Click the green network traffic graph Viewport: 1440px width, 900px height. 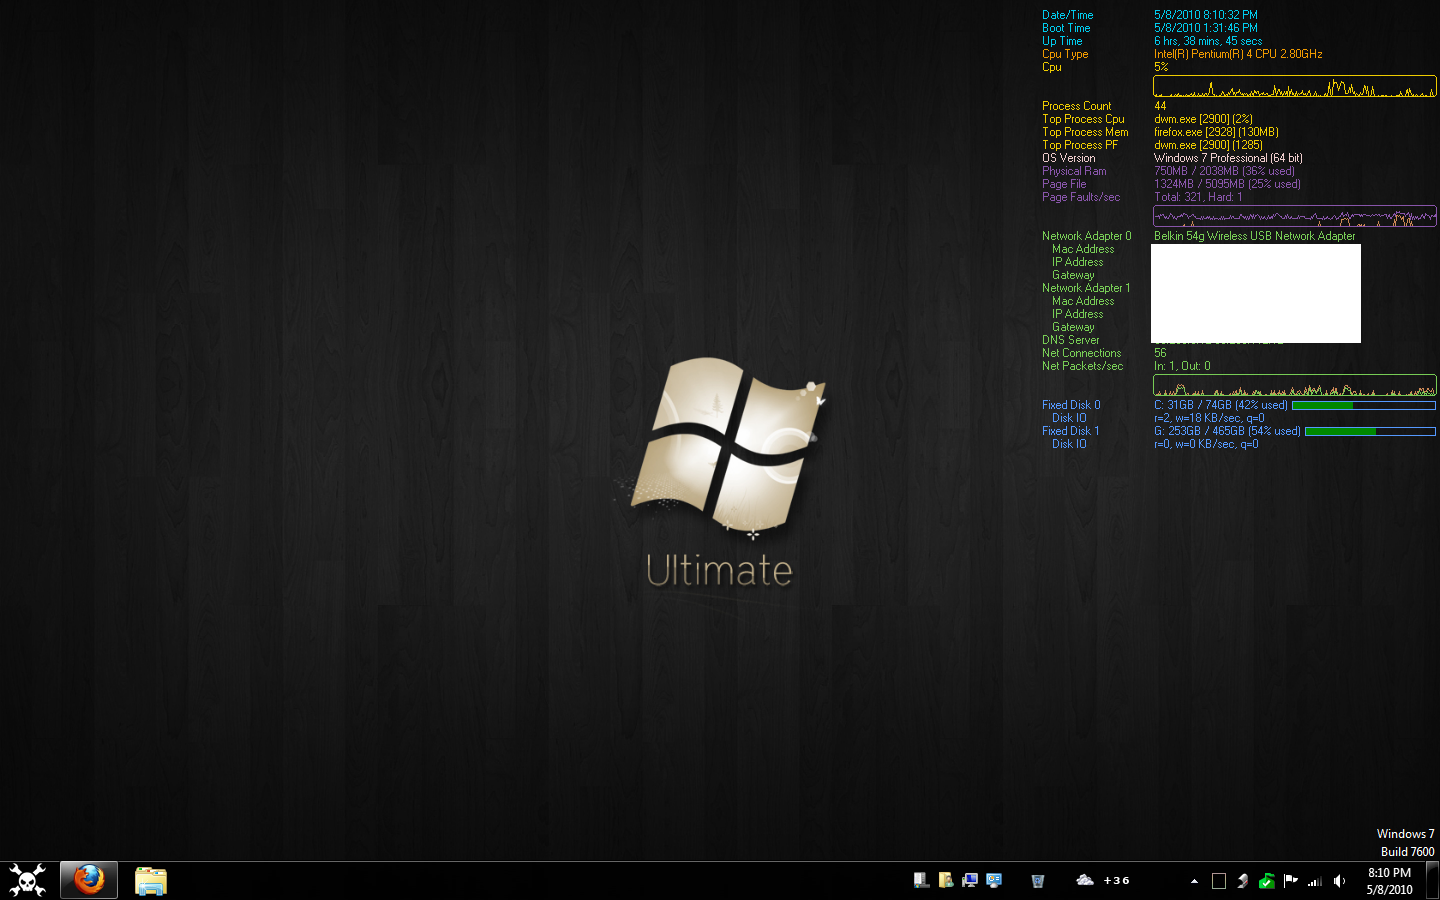(x=1295, y=385)
